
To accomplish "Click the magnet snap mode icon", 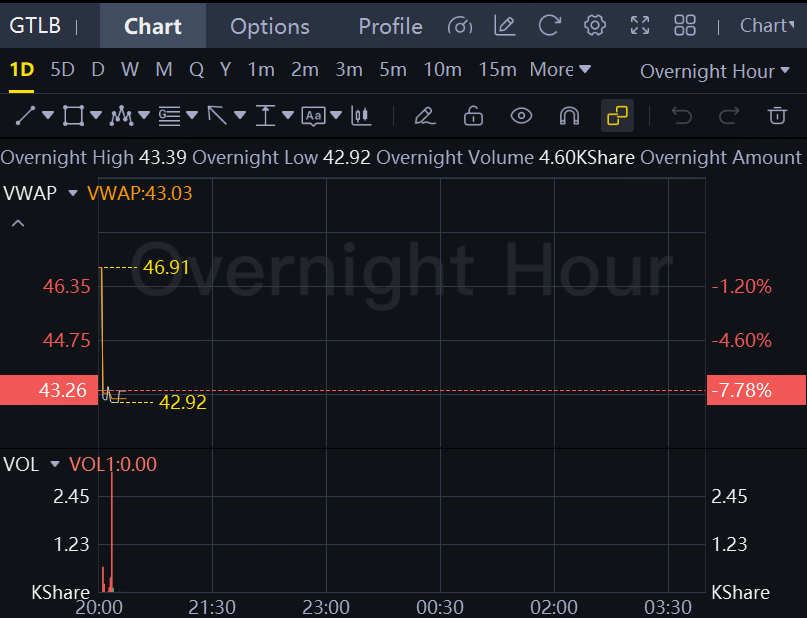I will (569, 116).
